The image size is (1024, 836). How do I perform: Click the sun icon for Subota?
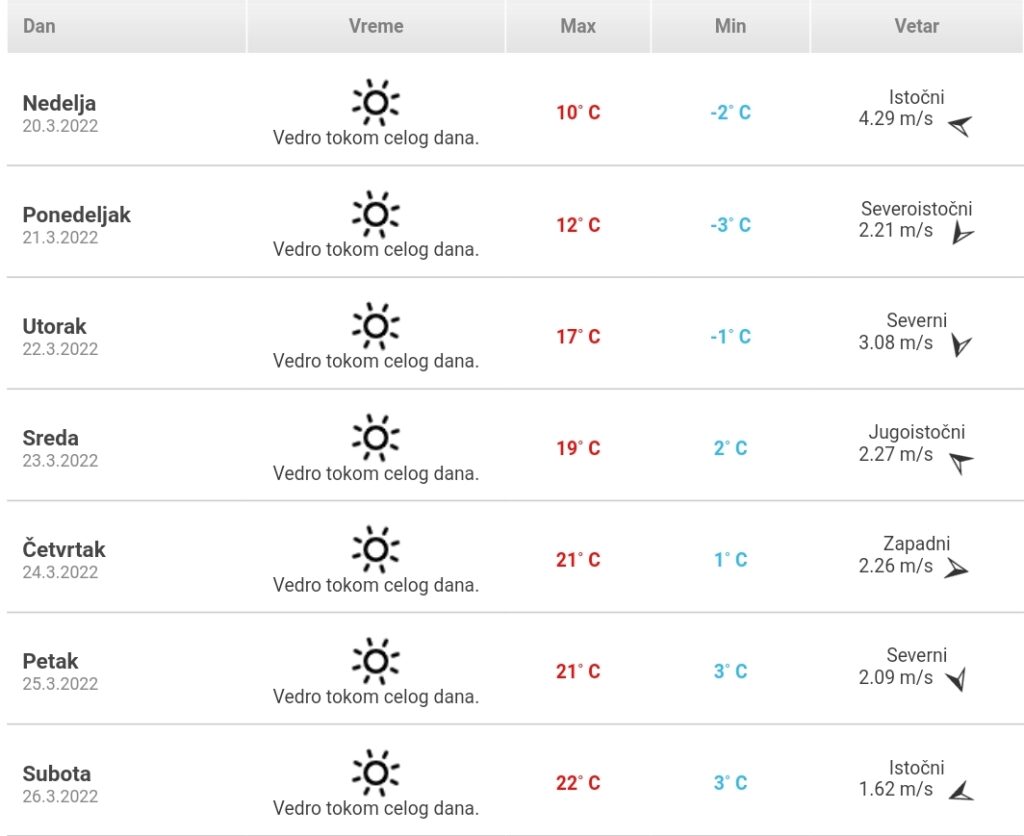click(376, 773)
